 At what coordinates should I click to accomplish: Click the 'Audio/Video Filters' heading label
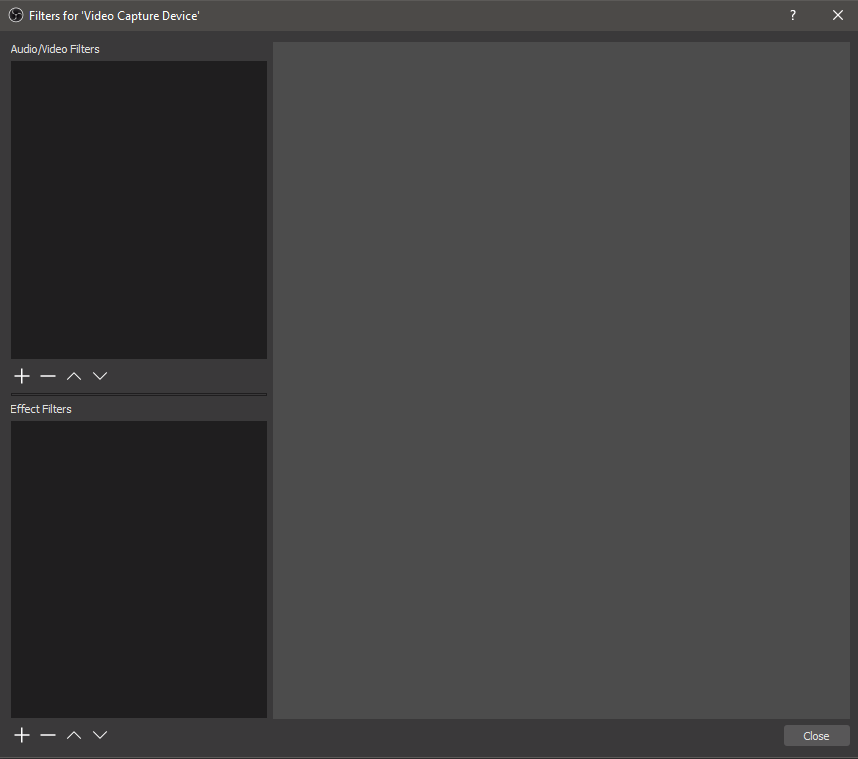pos(55,49)
